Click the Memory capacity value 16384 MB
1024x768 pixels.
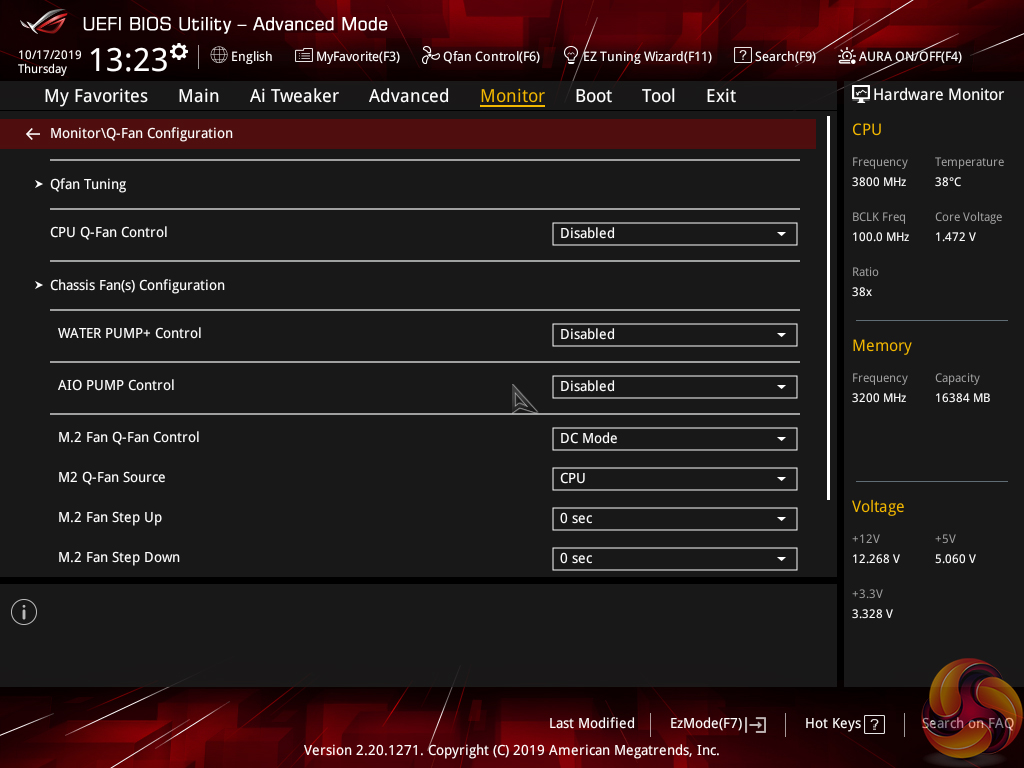963,398
